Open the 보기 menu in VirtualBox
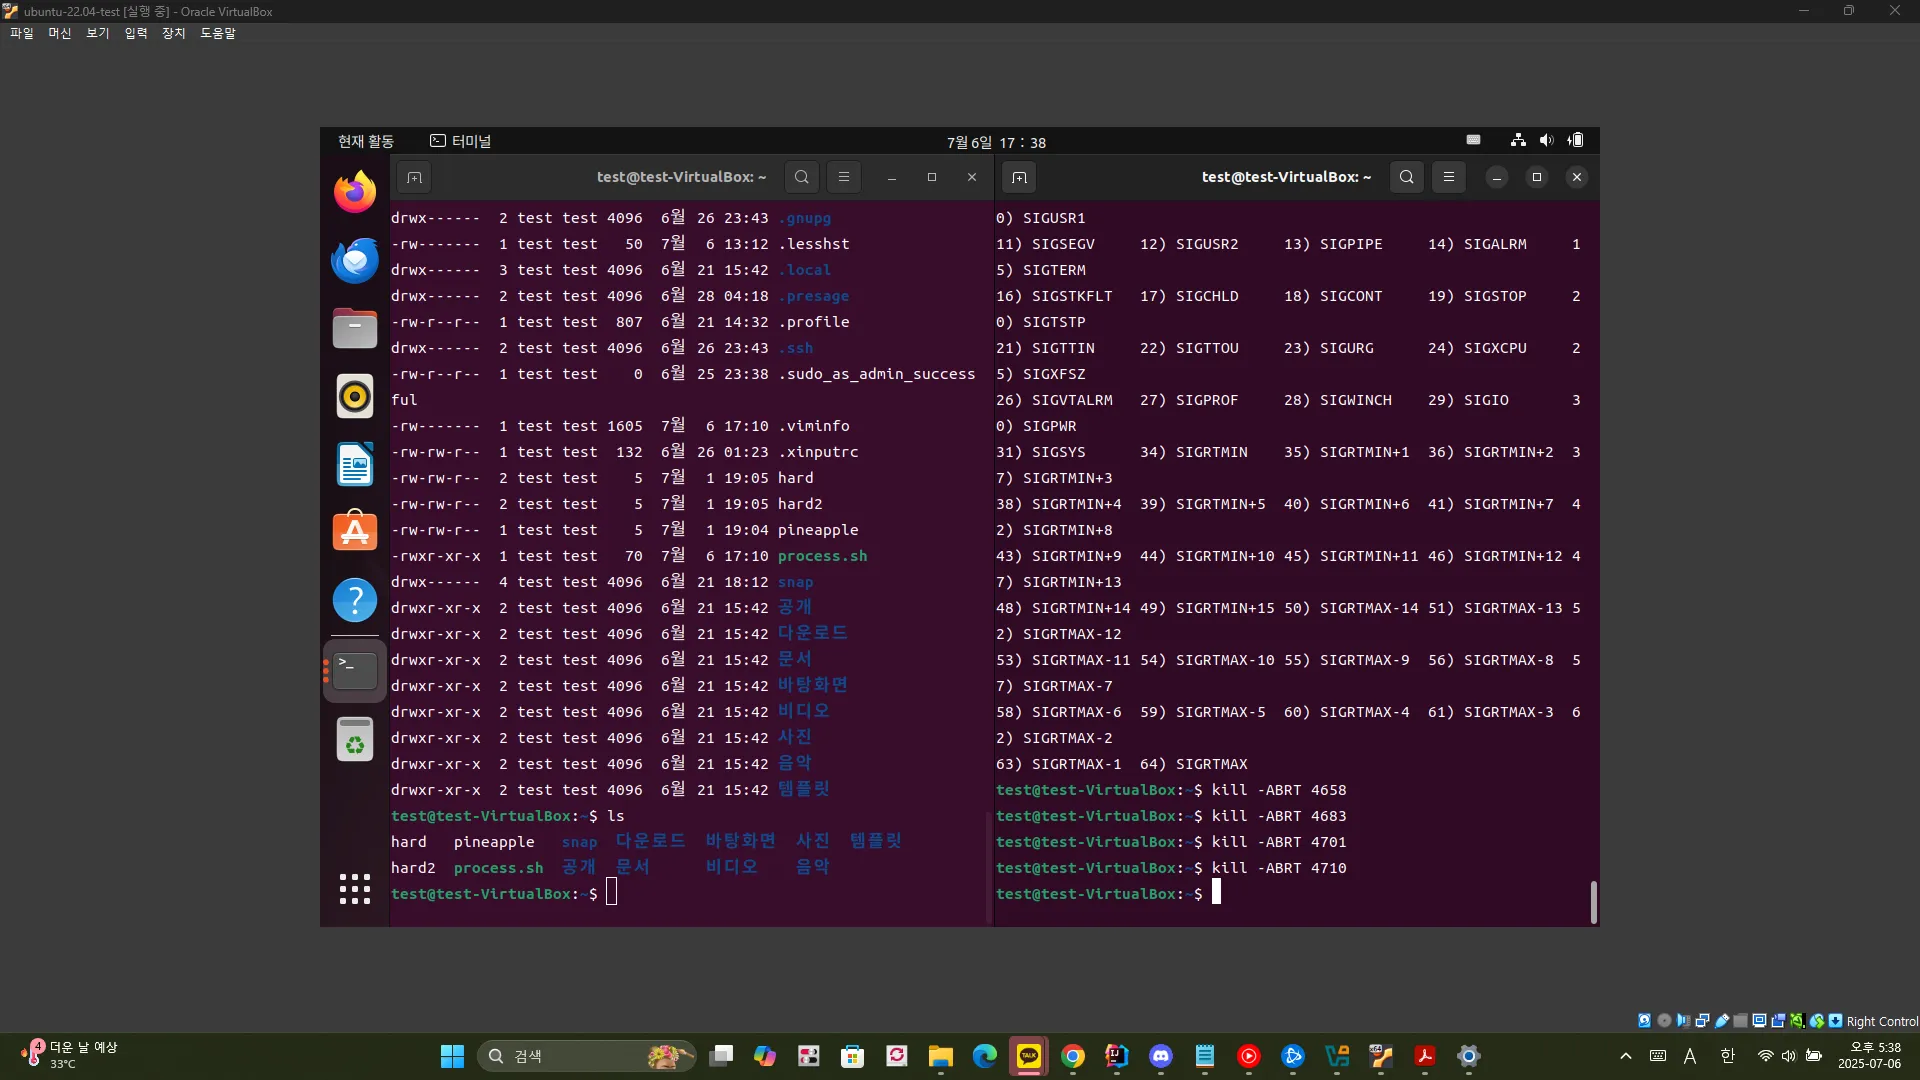Image resolution: width=1920 pixels, height=1080 pixels. click(98, 33)
